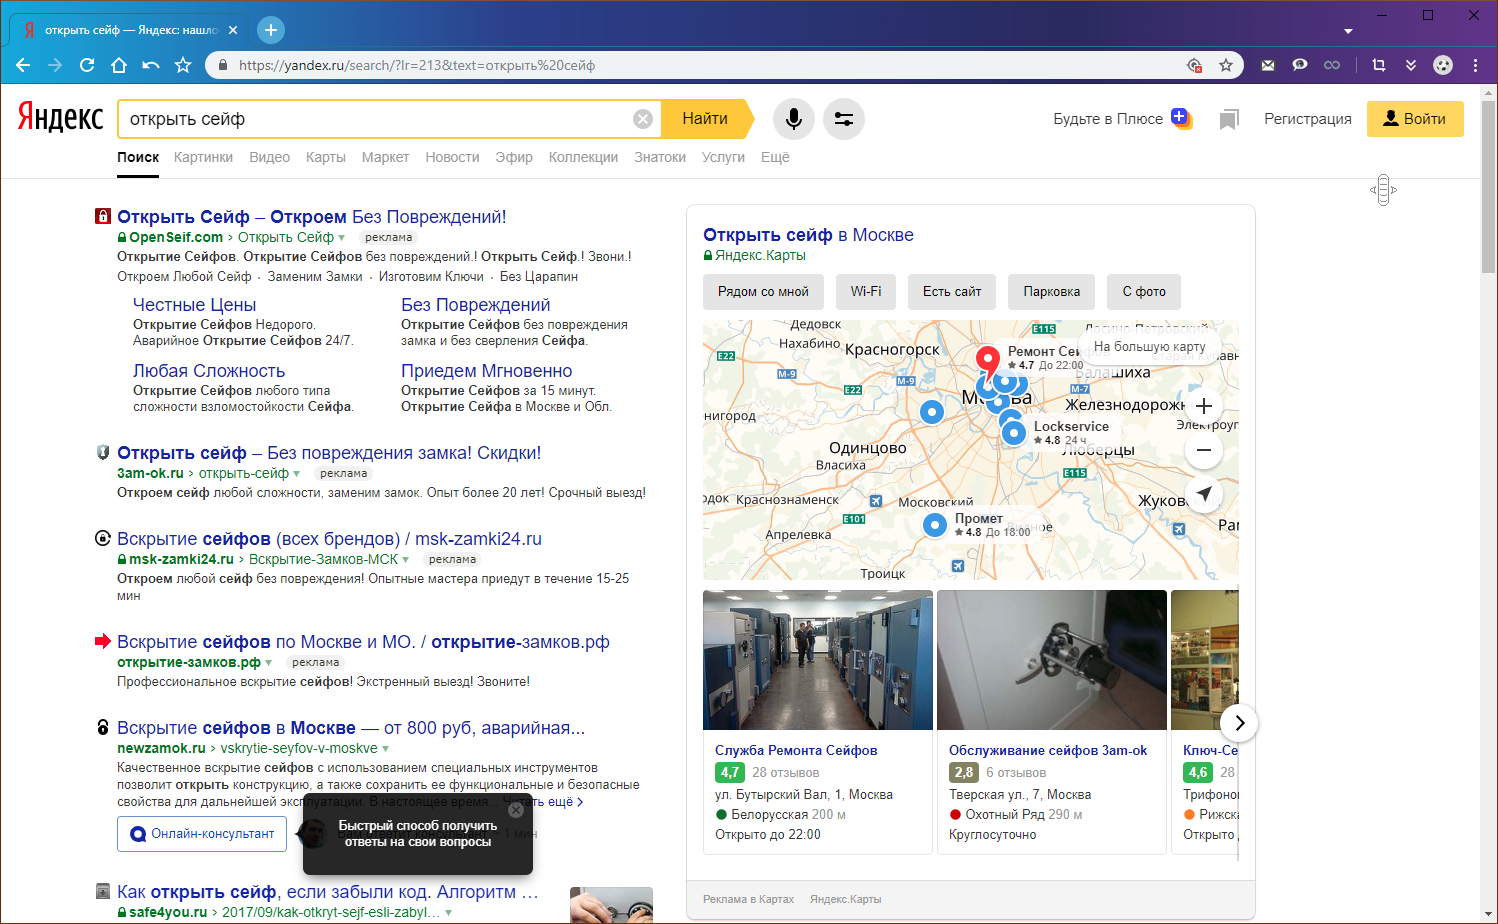Open the chat bubble extension icon
The image size is (1498, 924).
(x=1300, y=65)
